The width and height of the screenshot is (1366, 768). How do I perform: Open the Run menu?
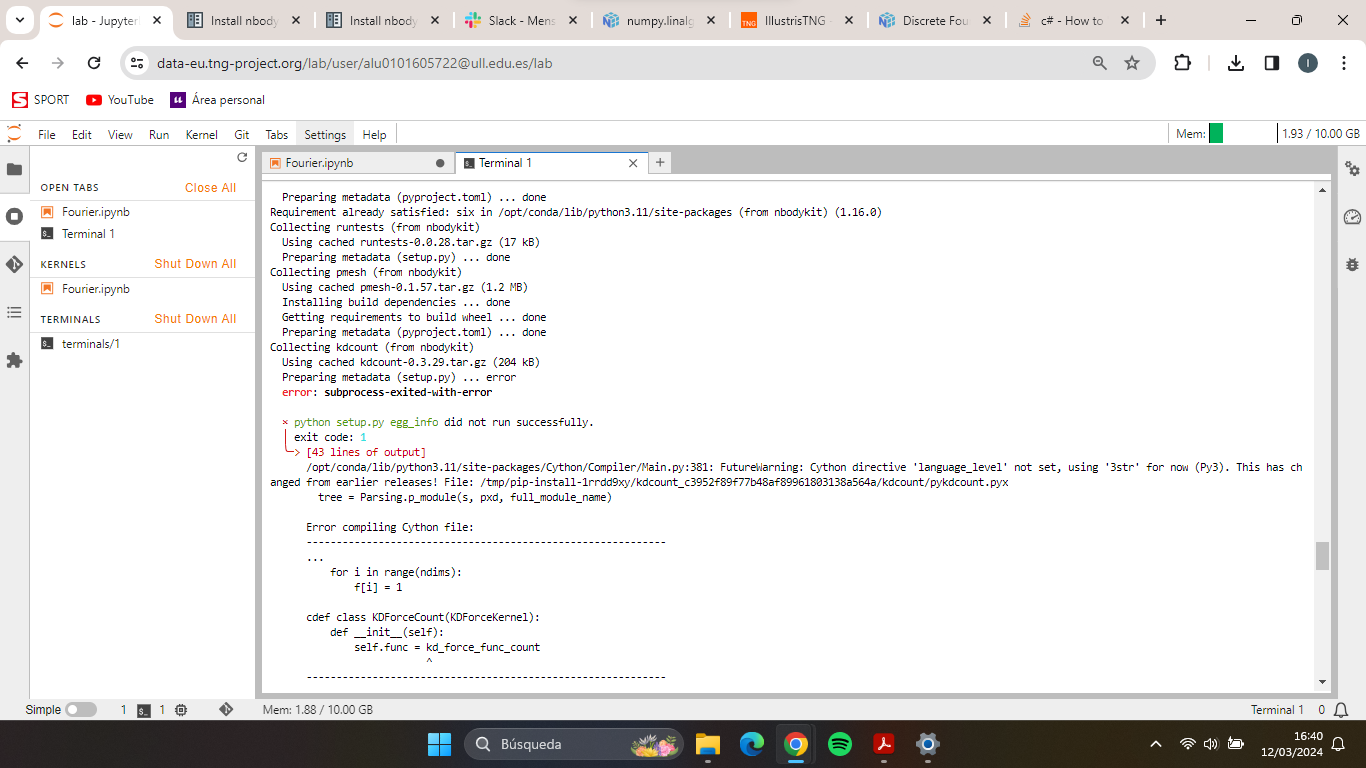[x=159, y=134]
